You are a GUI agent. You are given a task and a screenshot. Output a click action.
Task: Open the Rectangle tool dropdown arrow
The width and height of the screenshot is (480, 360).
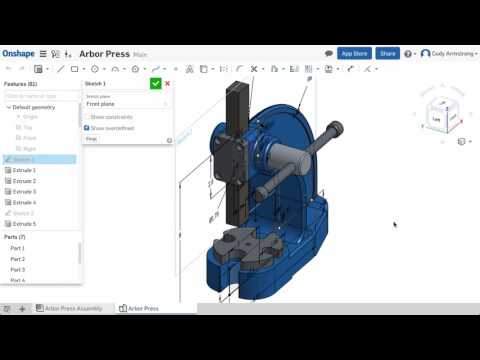[x=84, y=69]
